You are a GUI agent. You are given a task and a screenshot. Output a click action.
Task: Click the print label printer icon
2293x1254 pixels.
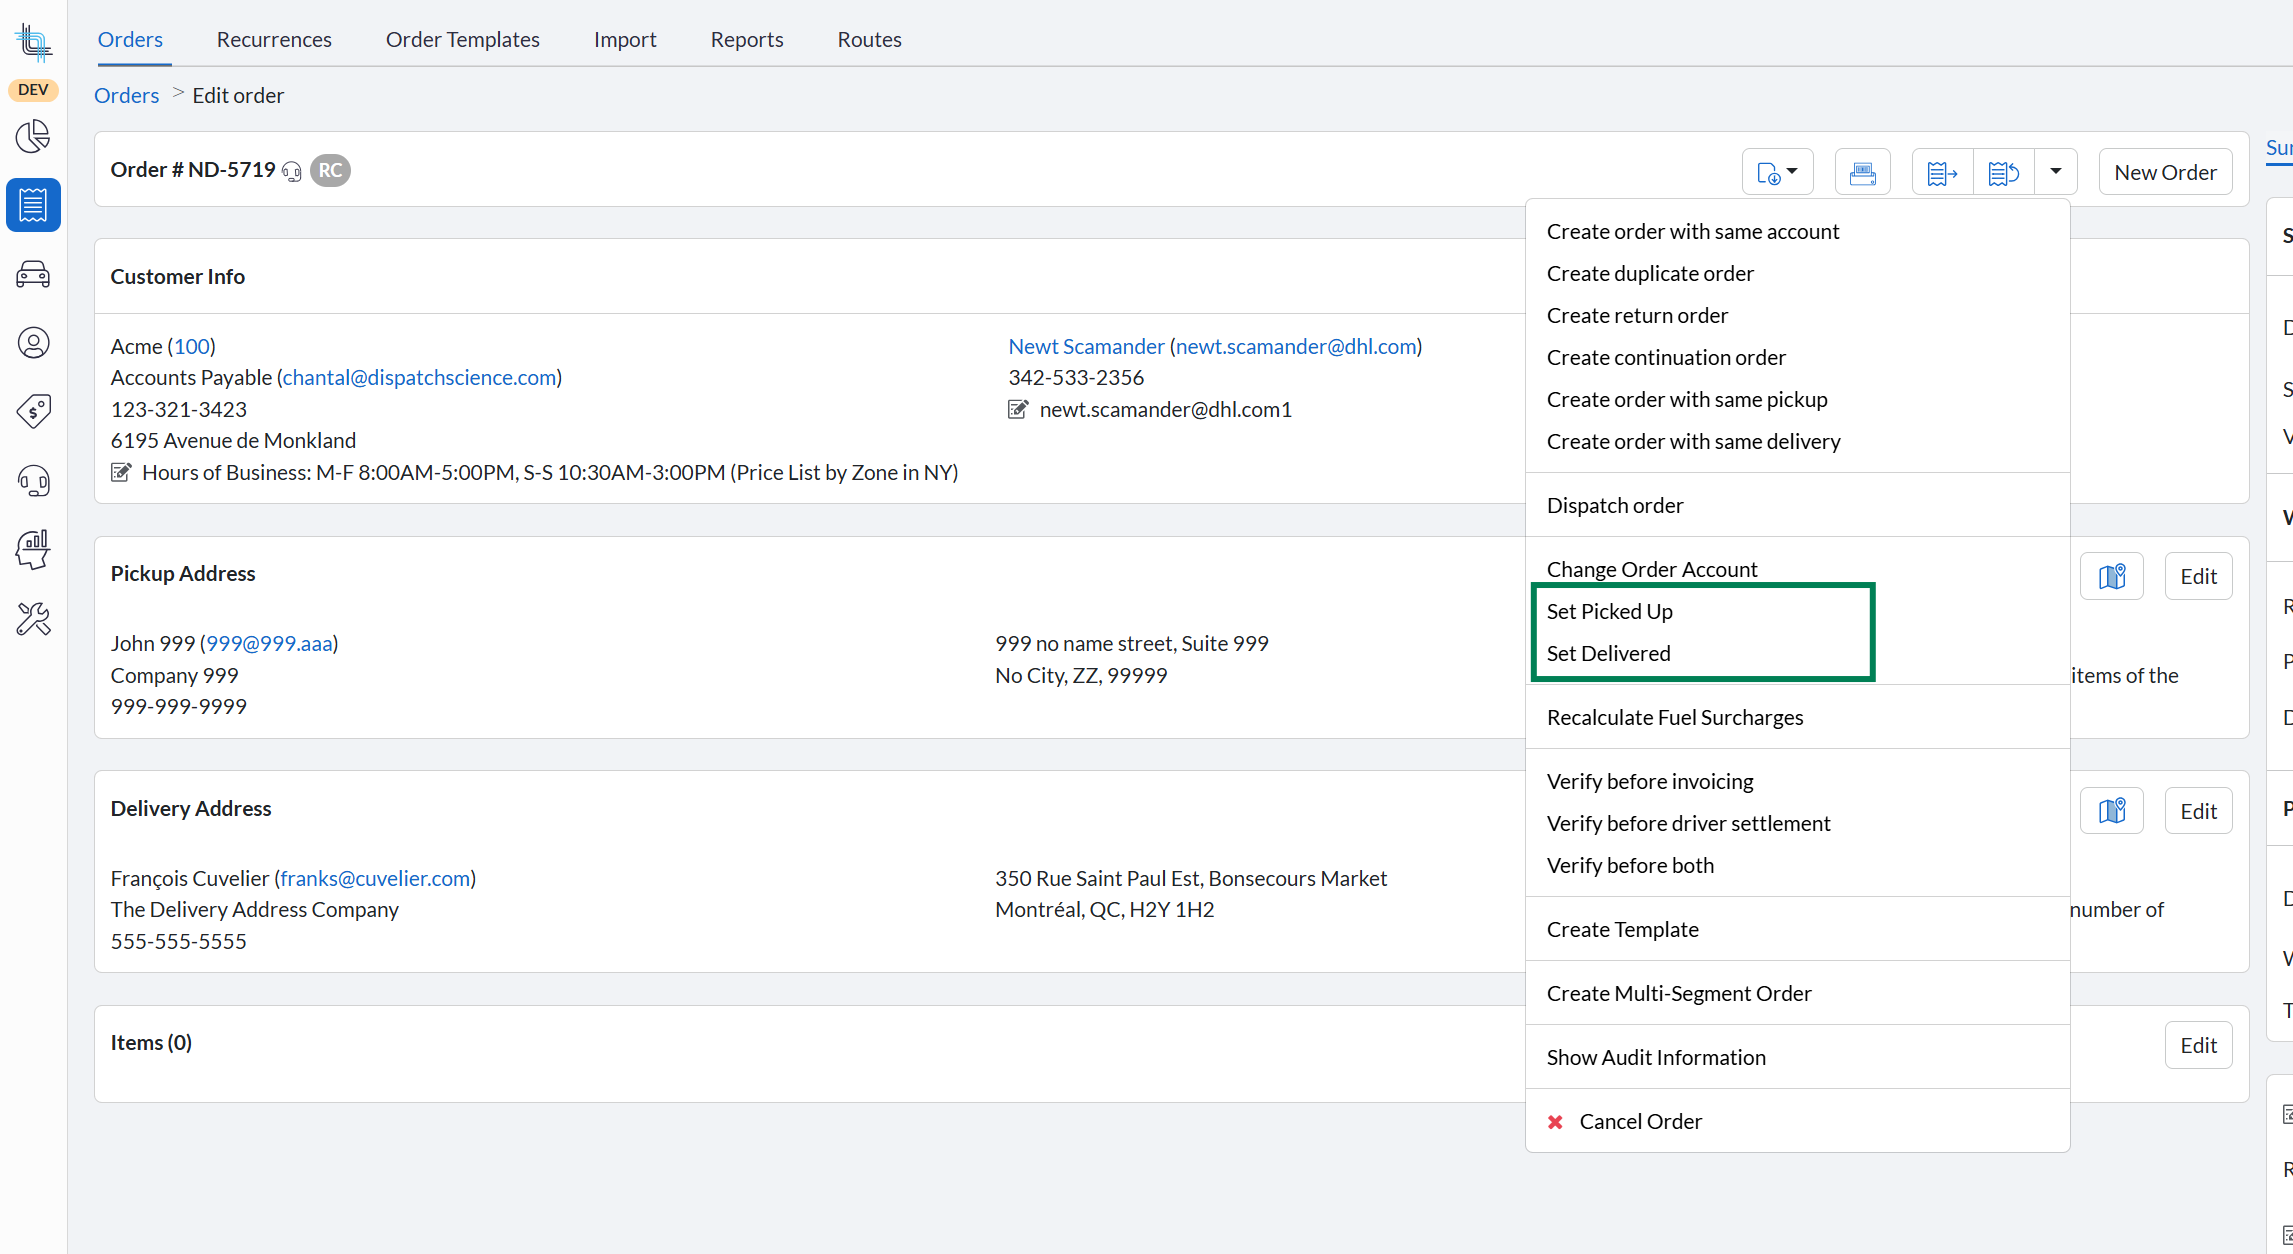[1862, 173]
